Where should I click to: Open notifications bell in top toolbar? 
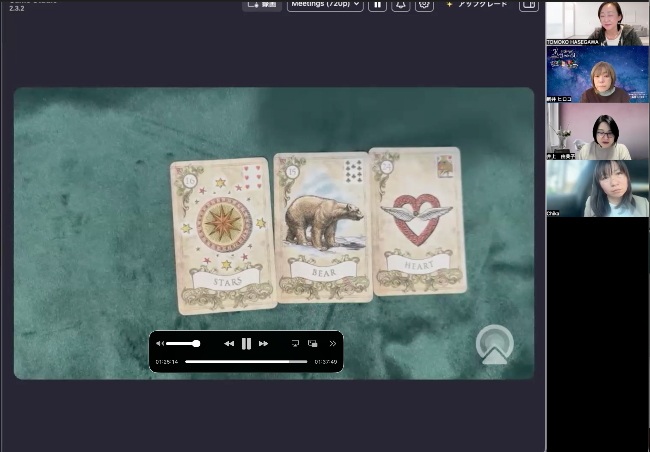[x=400, y=4]
